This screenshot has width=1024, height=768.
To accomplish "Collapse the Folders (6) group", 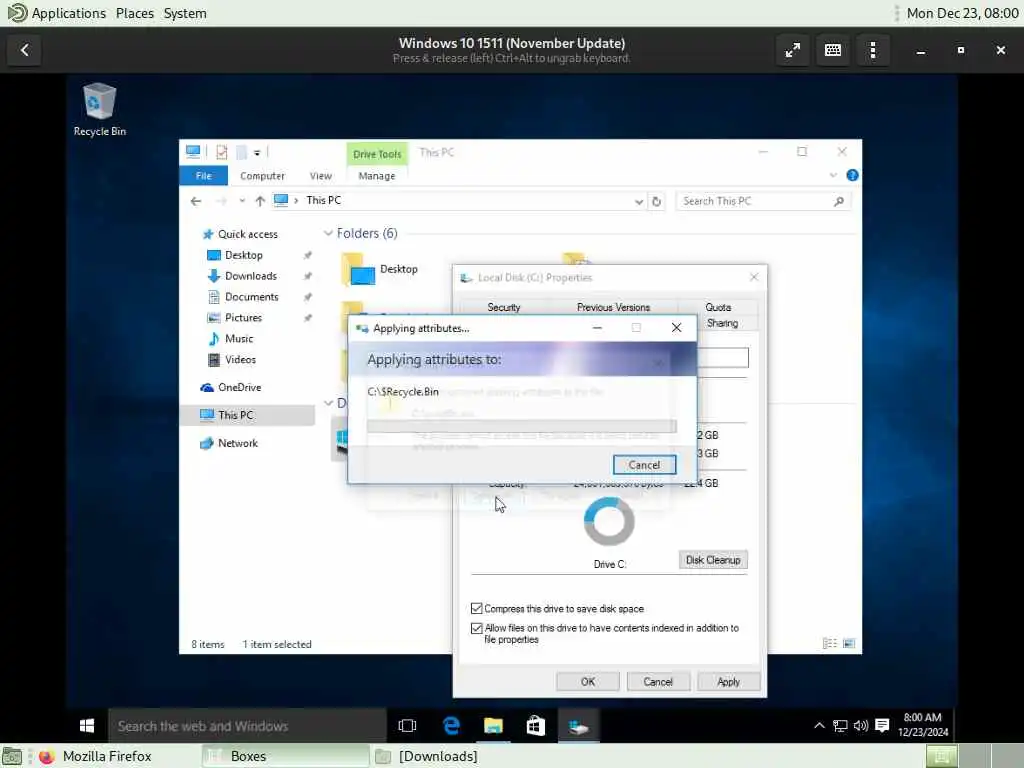I will tap(328, 233).
